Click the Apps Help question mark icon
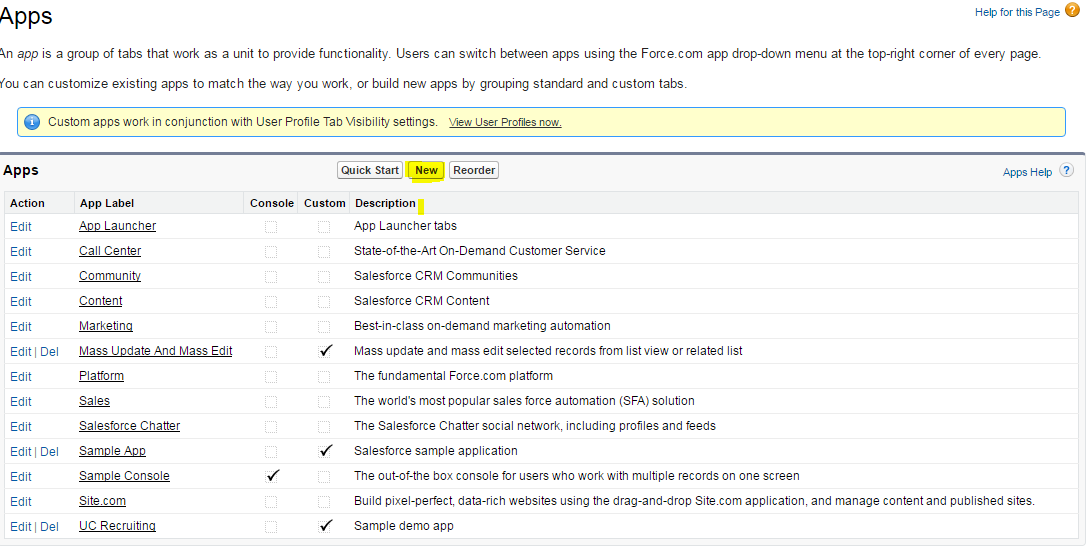Viewport: 1089px width, 555px height. [1066, 170]
